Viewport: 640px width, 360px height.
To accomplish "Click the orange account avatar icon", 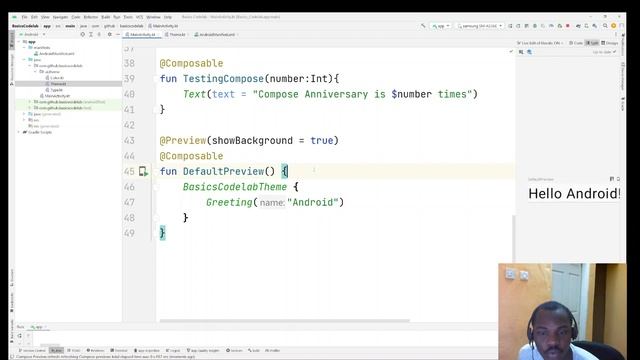I will pyautogui.click(x=613, y=26).
